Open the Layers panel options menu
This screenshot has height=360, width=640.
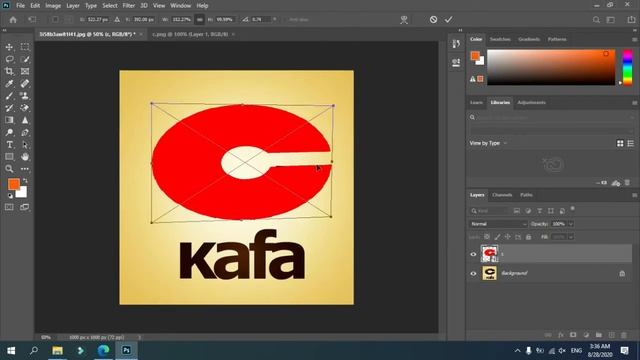point(634,195)
